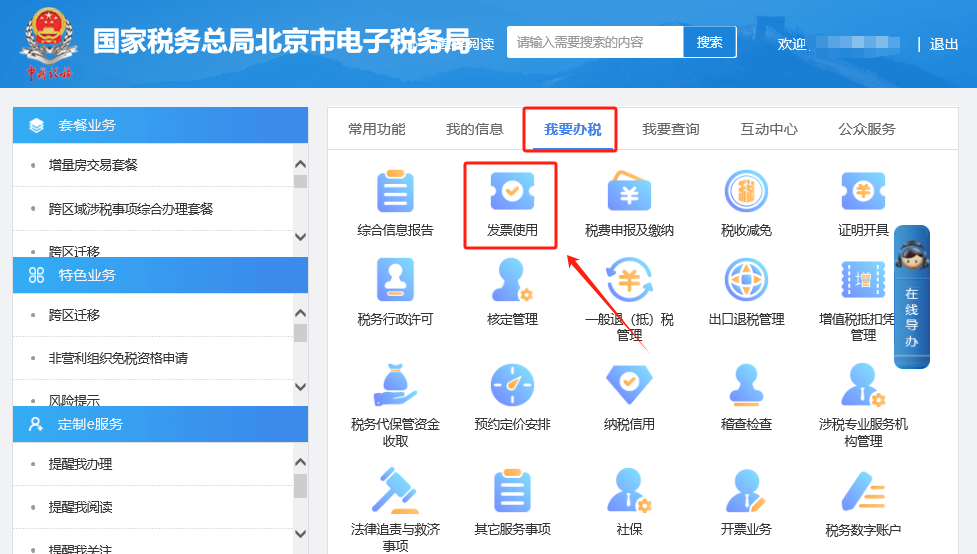The width and height of the screenshot is (977, 554).
Task: Click the 搜索 search button
Action: click(x=710, y=42)
